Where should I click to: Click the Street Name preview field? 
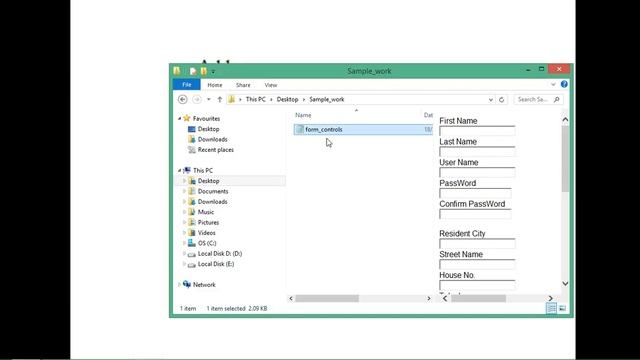click(477, 264)
